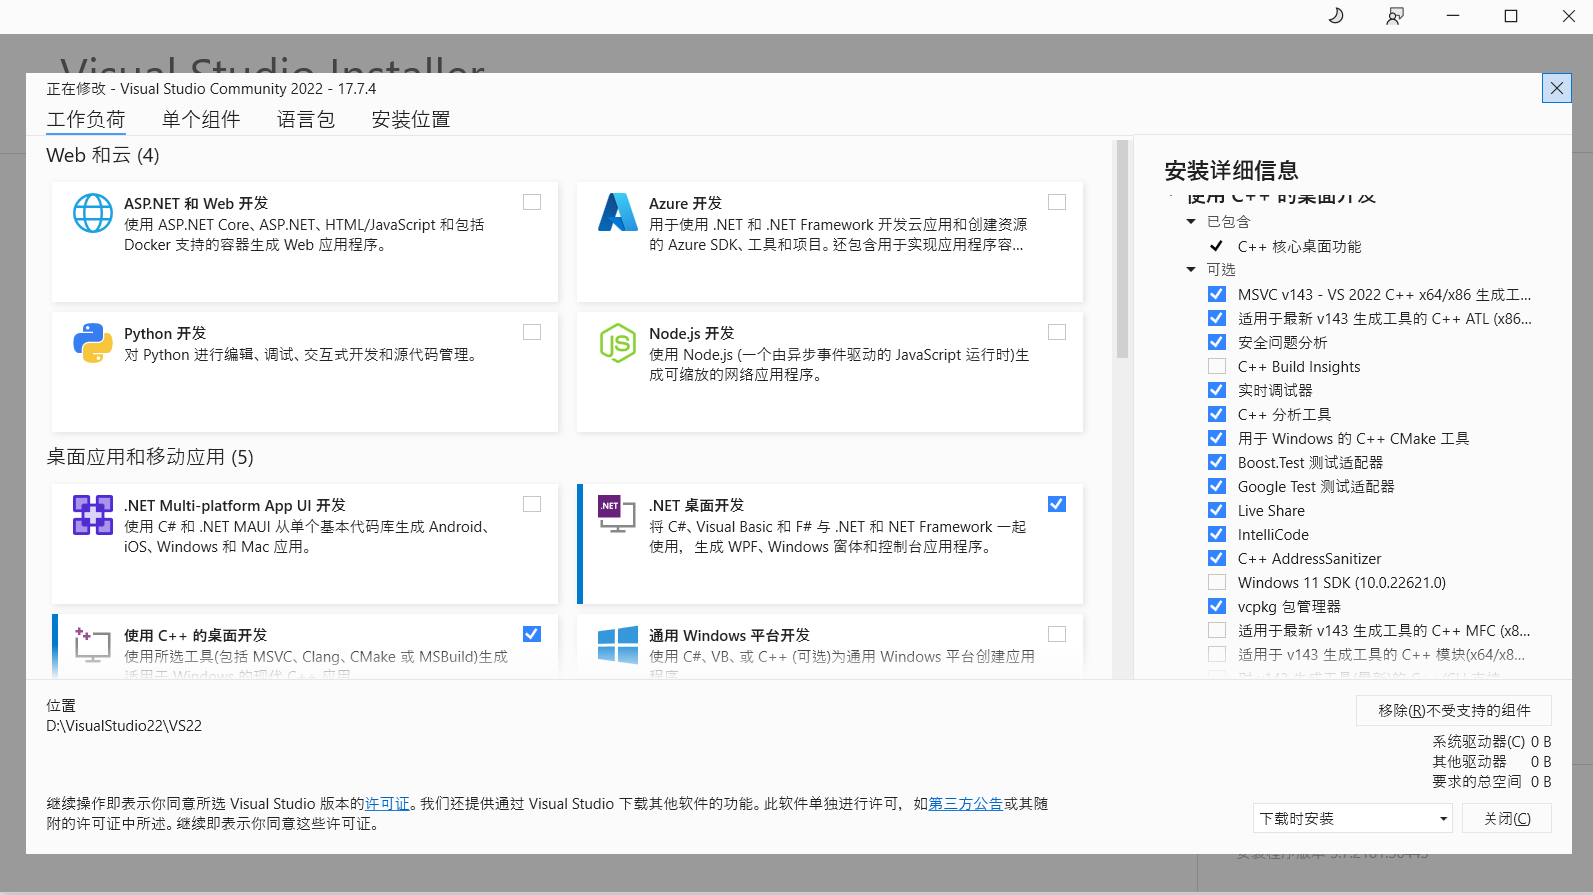Enable the Node.js 开发 workload checkbox
Screen dimensions: 1593x895
pos(1057,332)
